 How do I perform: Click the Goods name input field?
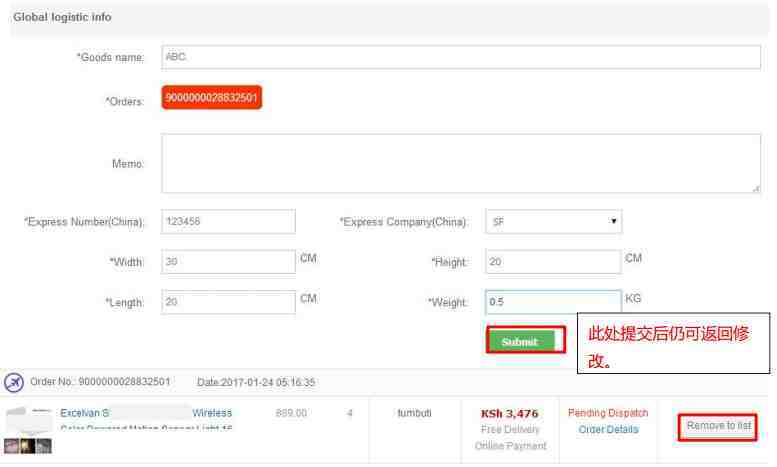click(x=461, y=57)
